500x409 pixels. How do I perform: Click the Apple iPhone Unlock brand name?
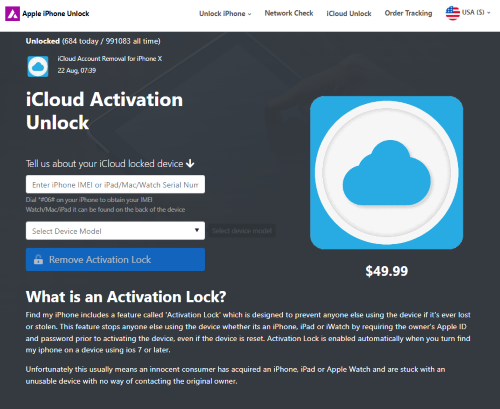click(56, 14)
